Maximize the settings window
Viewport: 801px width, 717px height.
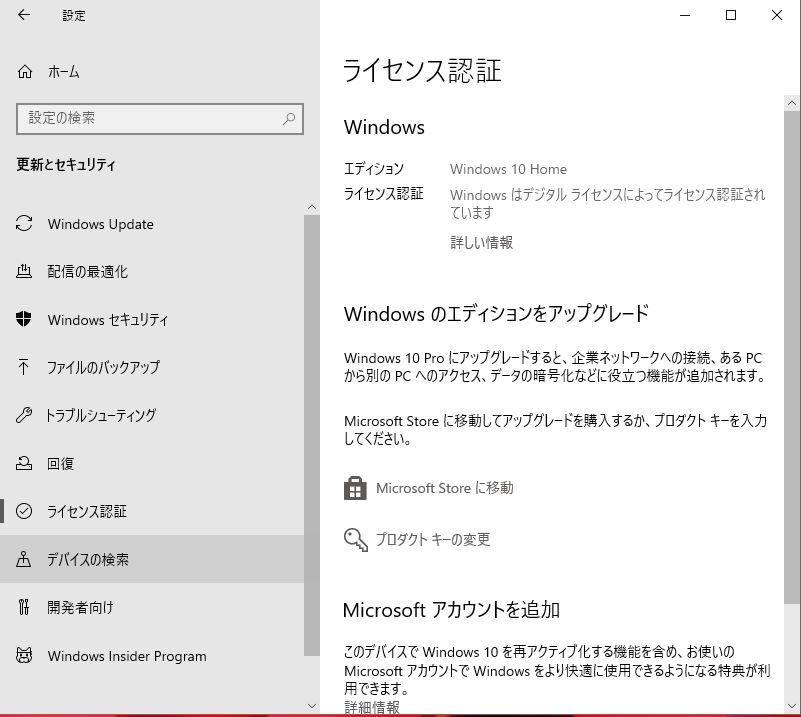[x=731, y=15]
